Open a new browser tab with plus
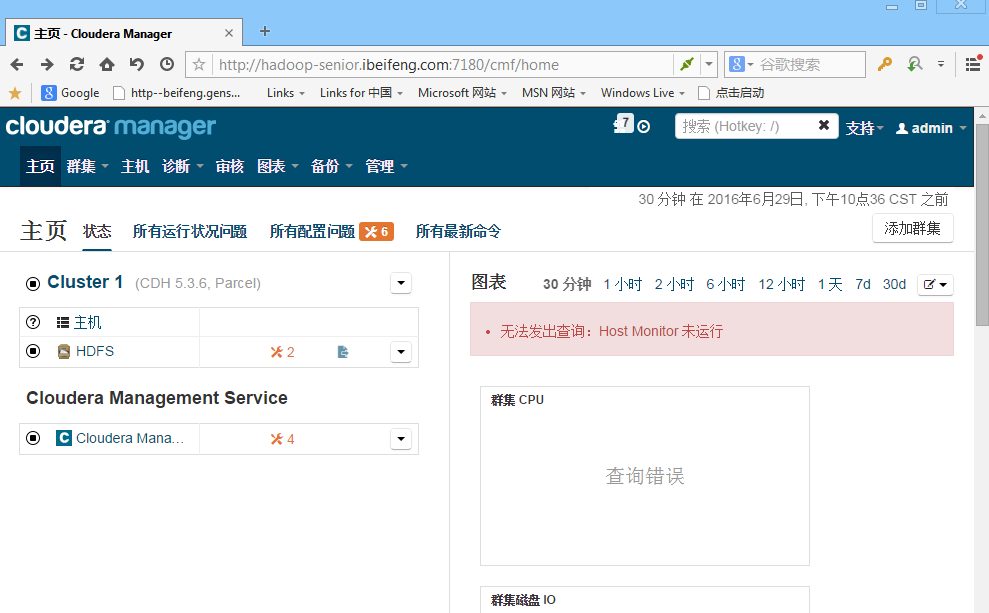 pos(265,32)
